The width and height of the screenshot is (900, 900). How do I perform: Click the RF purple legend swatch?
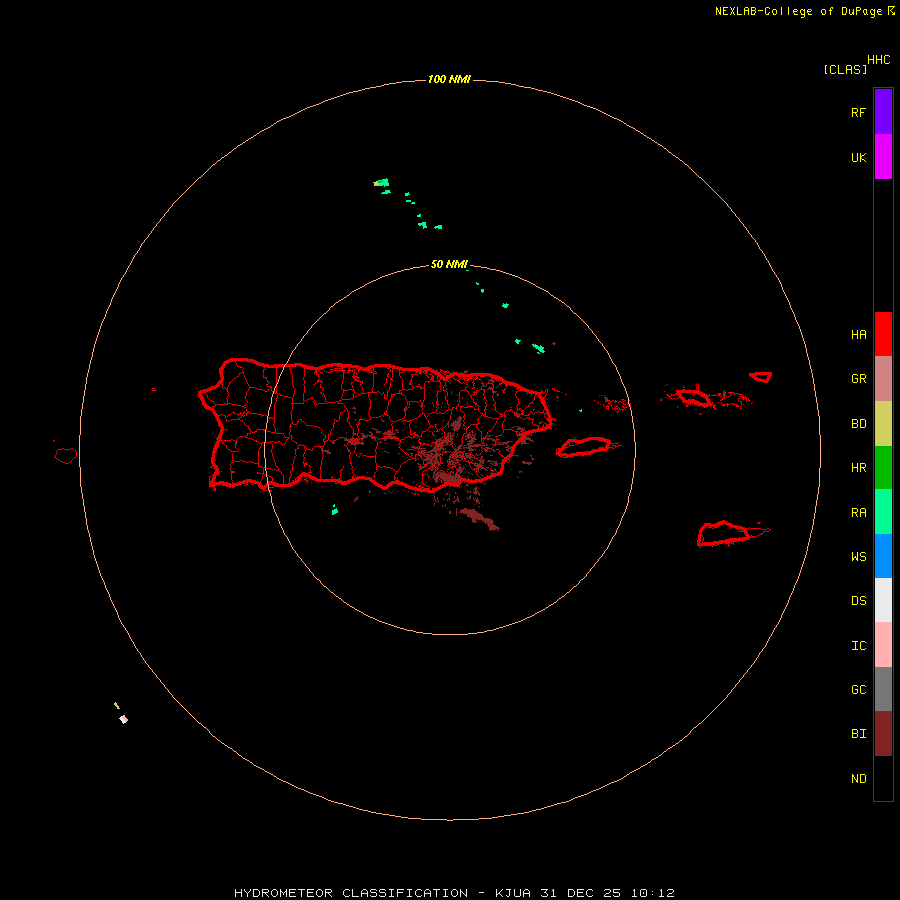coord(883,112)
